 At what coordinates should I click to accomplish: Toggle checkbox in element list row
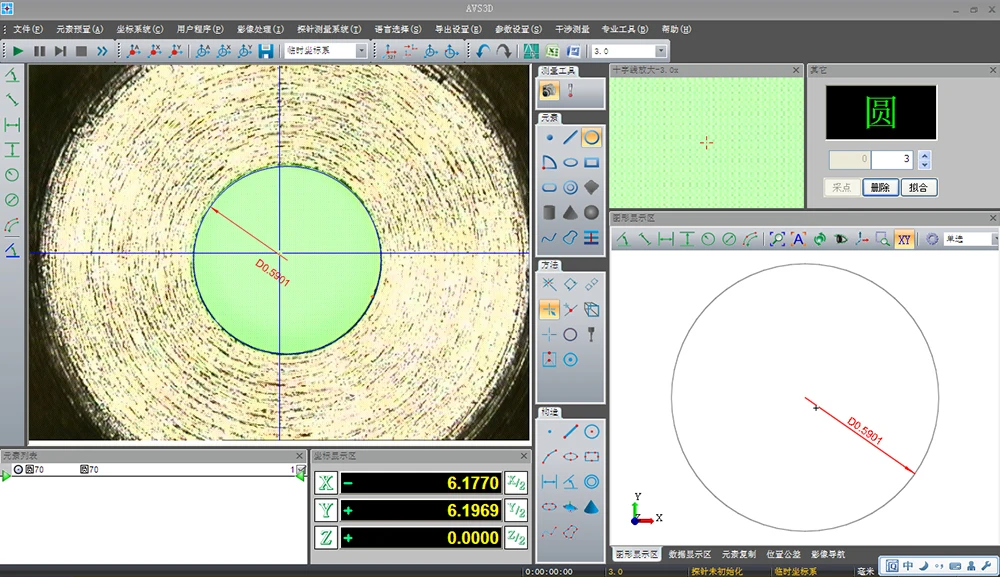pos(301,469)
